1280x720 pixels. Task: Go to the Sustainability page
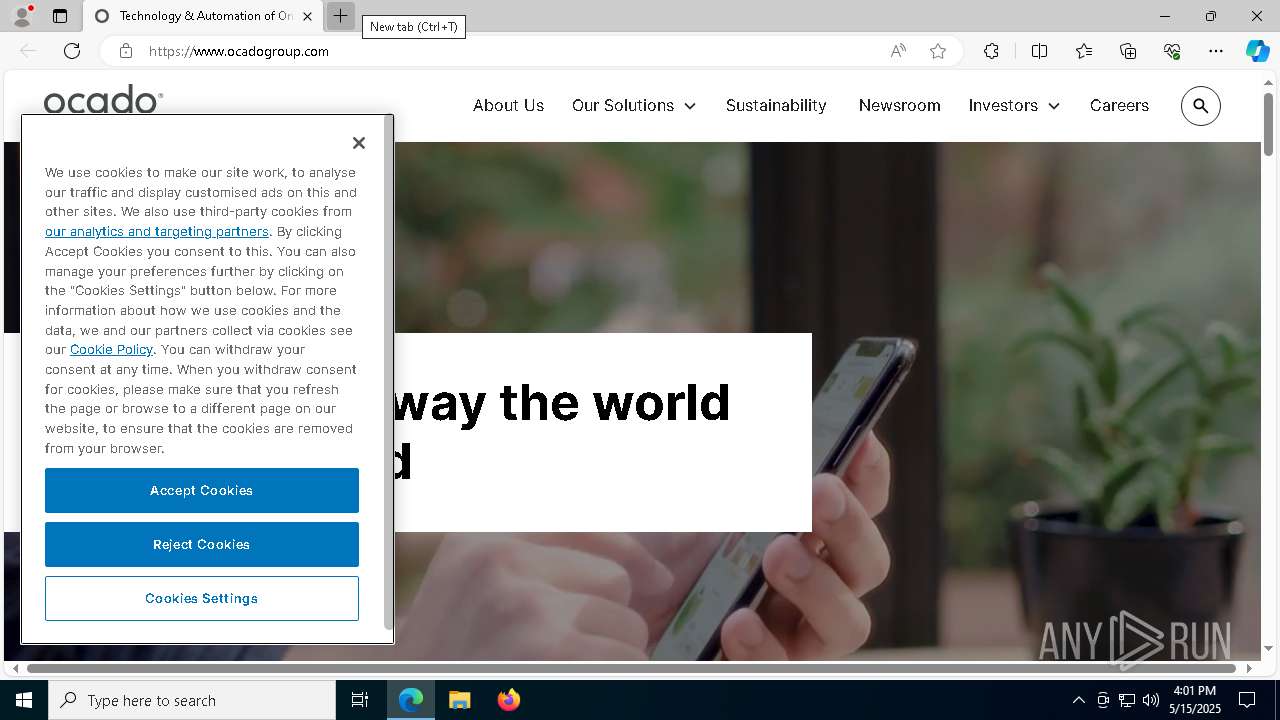(x=776, y=105)
